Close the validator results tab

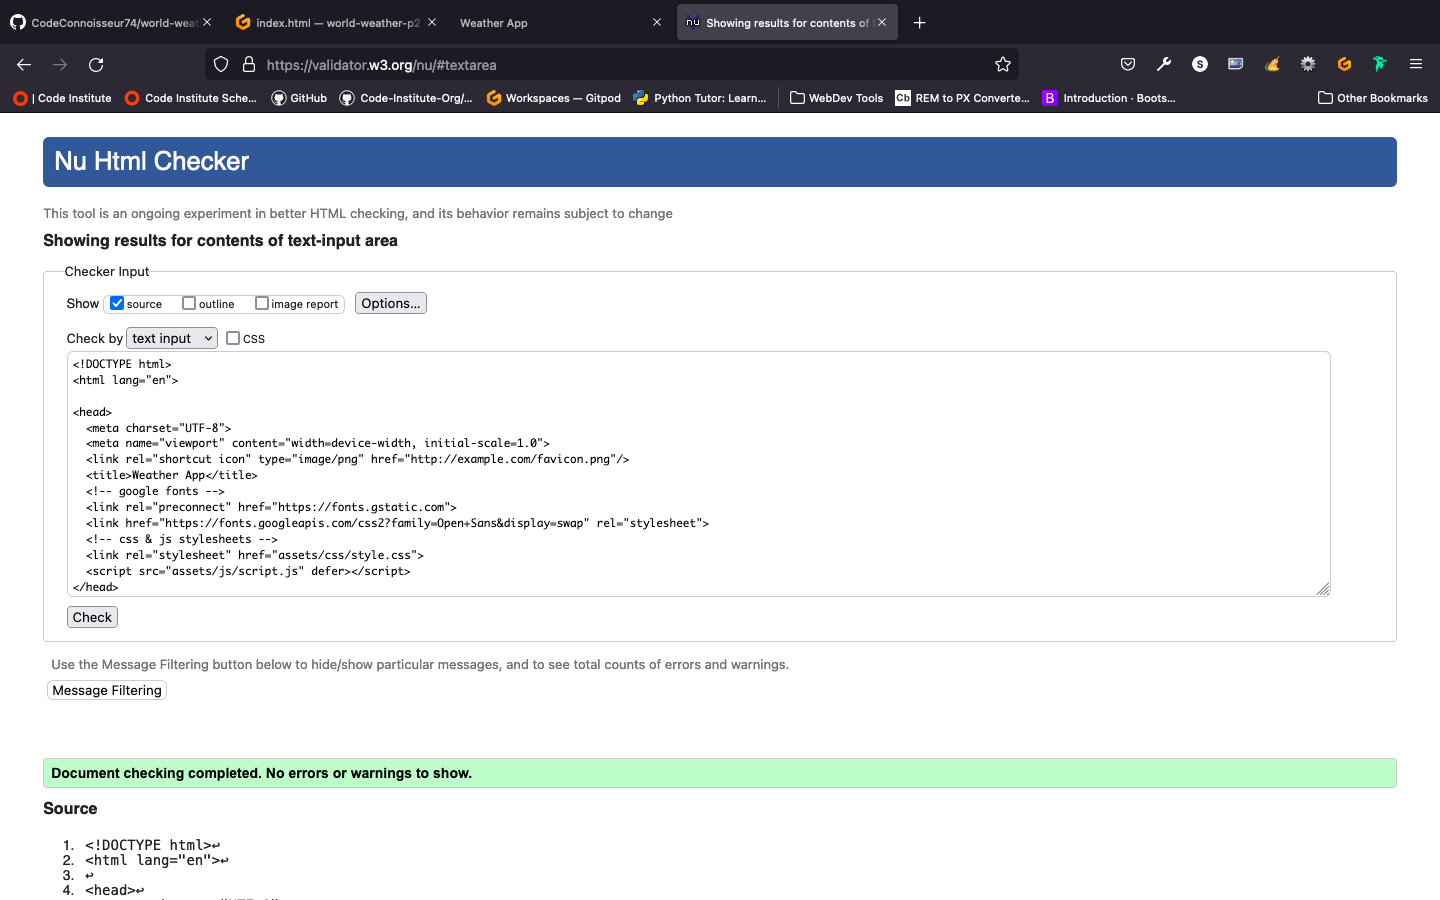coord(882,22)
